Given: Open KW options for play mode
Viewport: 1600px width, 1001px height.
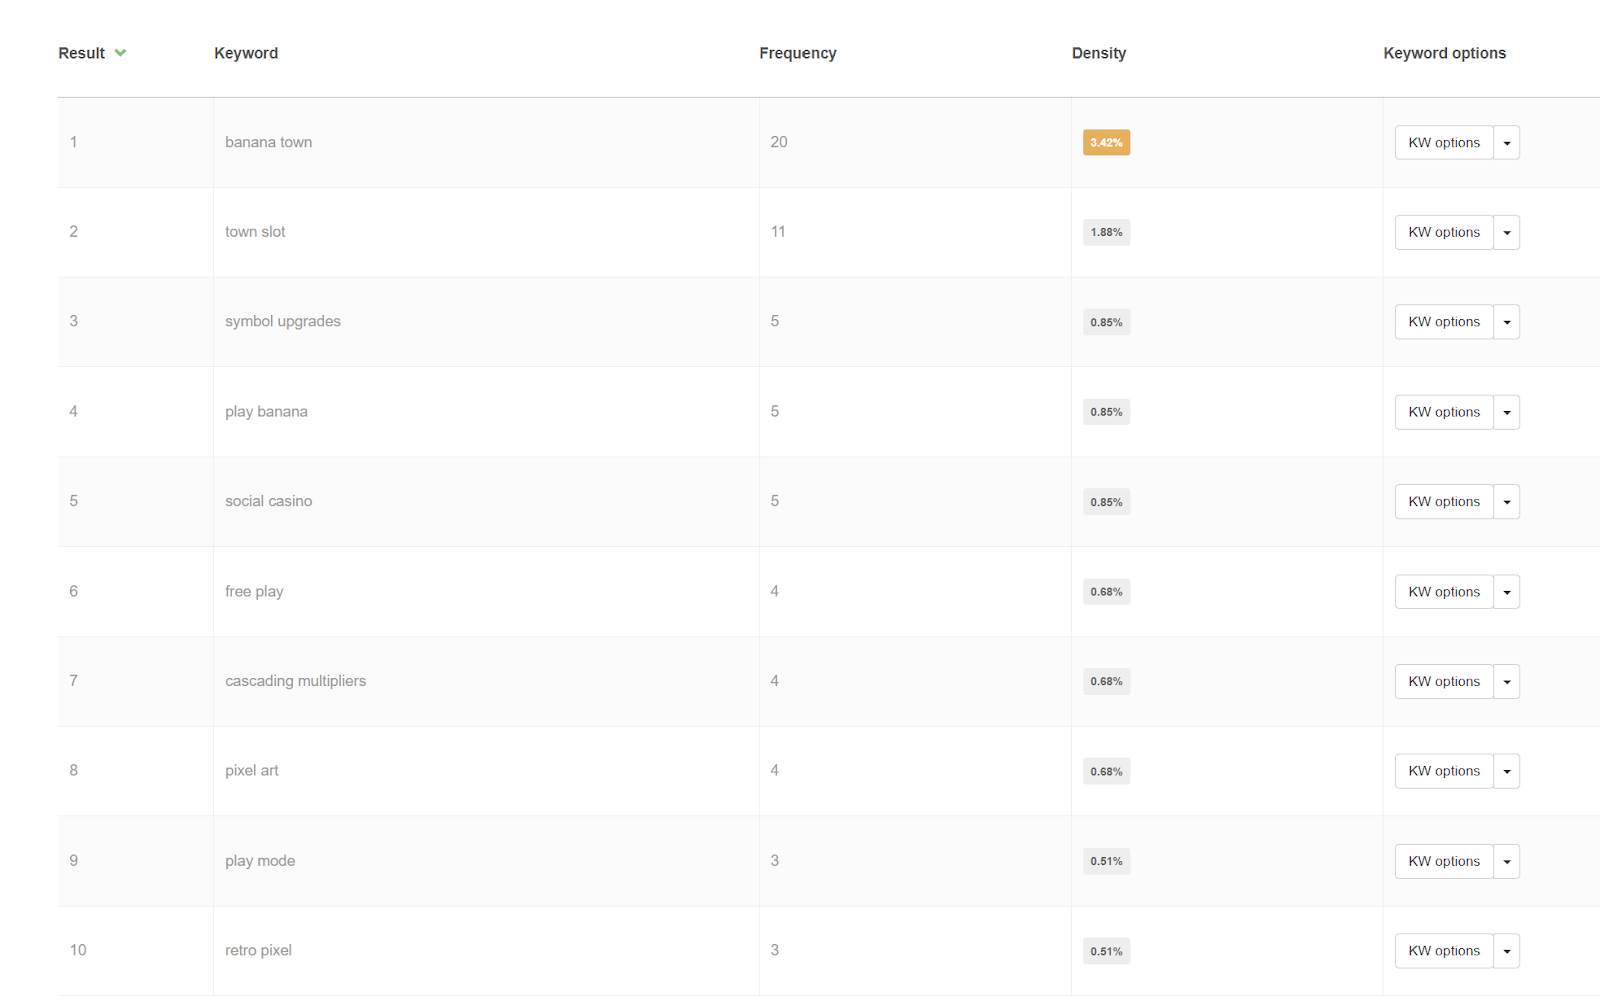Looking at the screenshot, I should 1443,861.
